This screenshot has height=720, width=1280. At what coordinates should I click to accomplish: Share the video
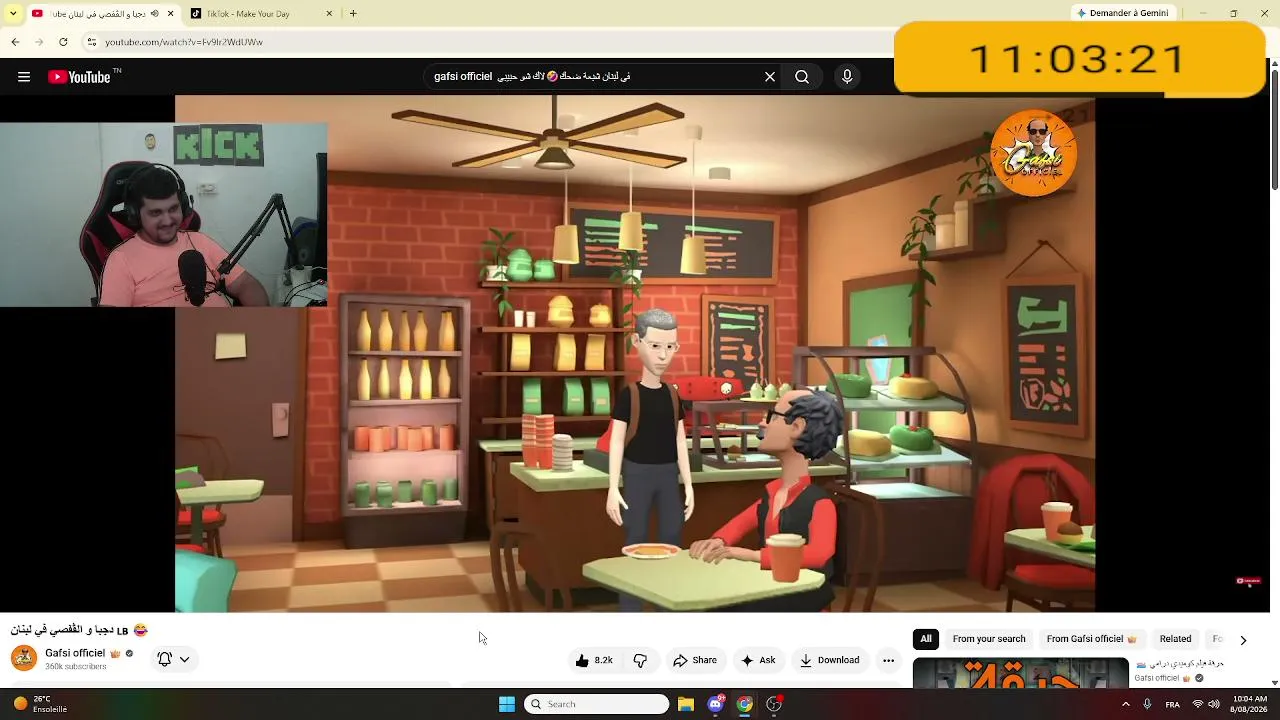[695, 660]
